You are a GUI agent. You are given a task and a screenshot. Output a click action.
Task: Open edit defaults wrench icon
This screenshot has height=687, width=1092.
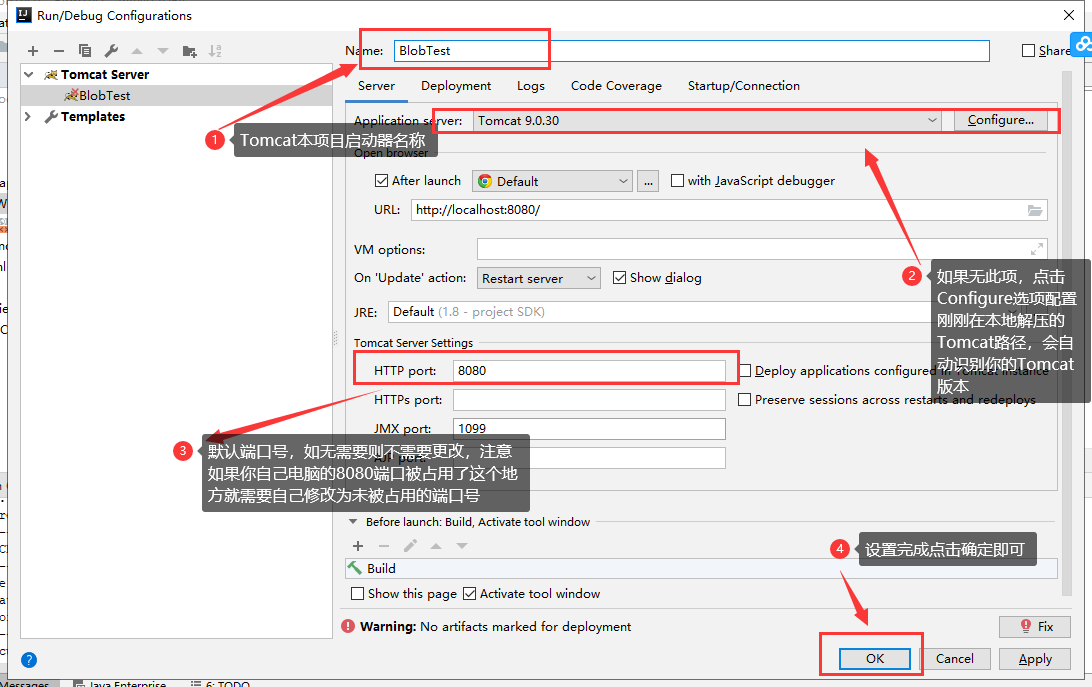tap(111, 51)
